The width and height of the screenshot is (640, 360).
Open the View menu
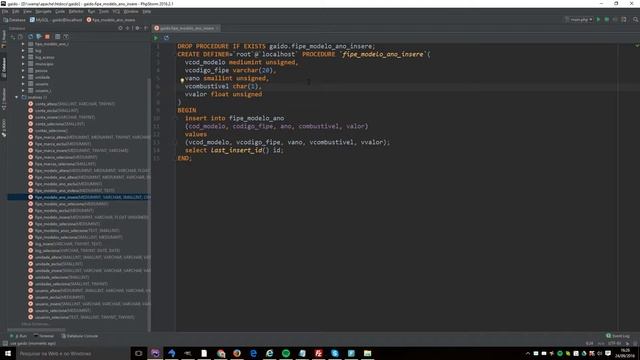[x=27, y=11]
